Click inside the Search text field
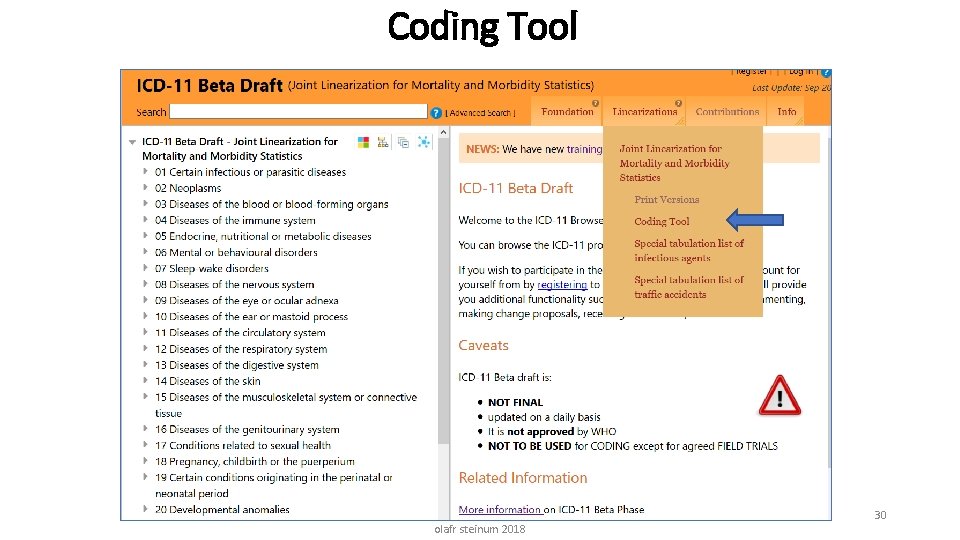This screenshot has width=960, height=540. click(298, 111)
